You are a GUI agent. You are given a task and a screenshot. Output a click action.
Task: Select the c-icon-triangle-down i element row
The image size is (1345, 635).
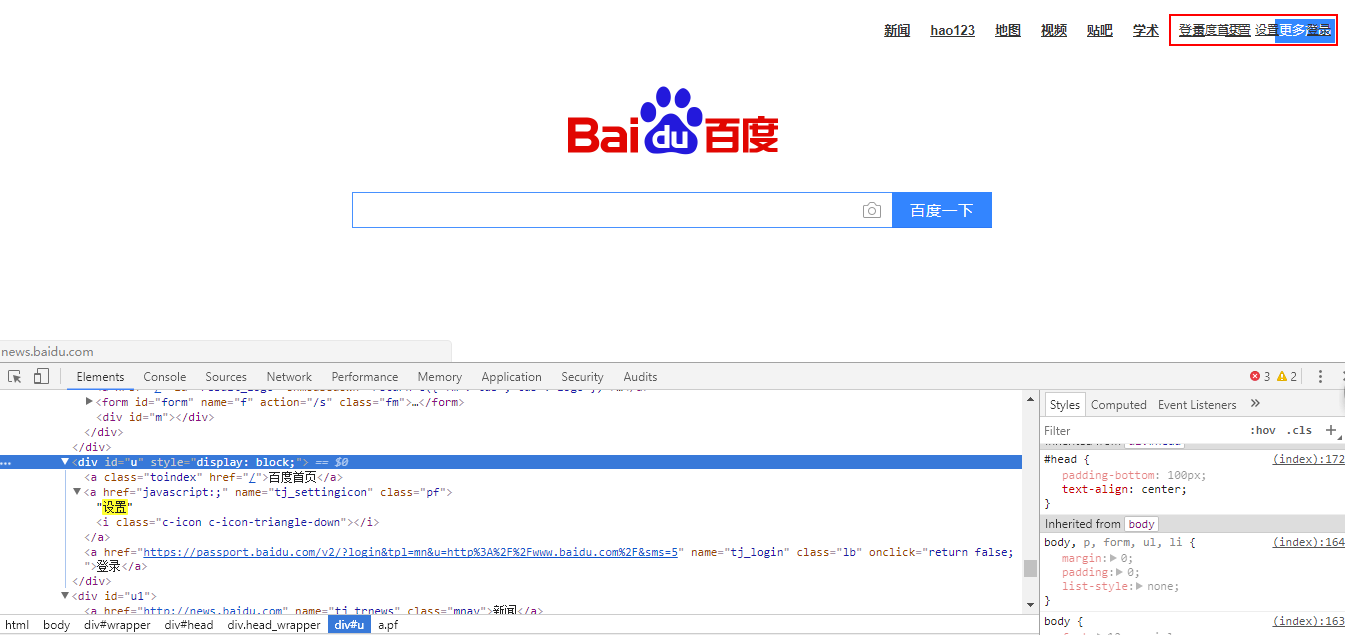(x=238, y=522)
